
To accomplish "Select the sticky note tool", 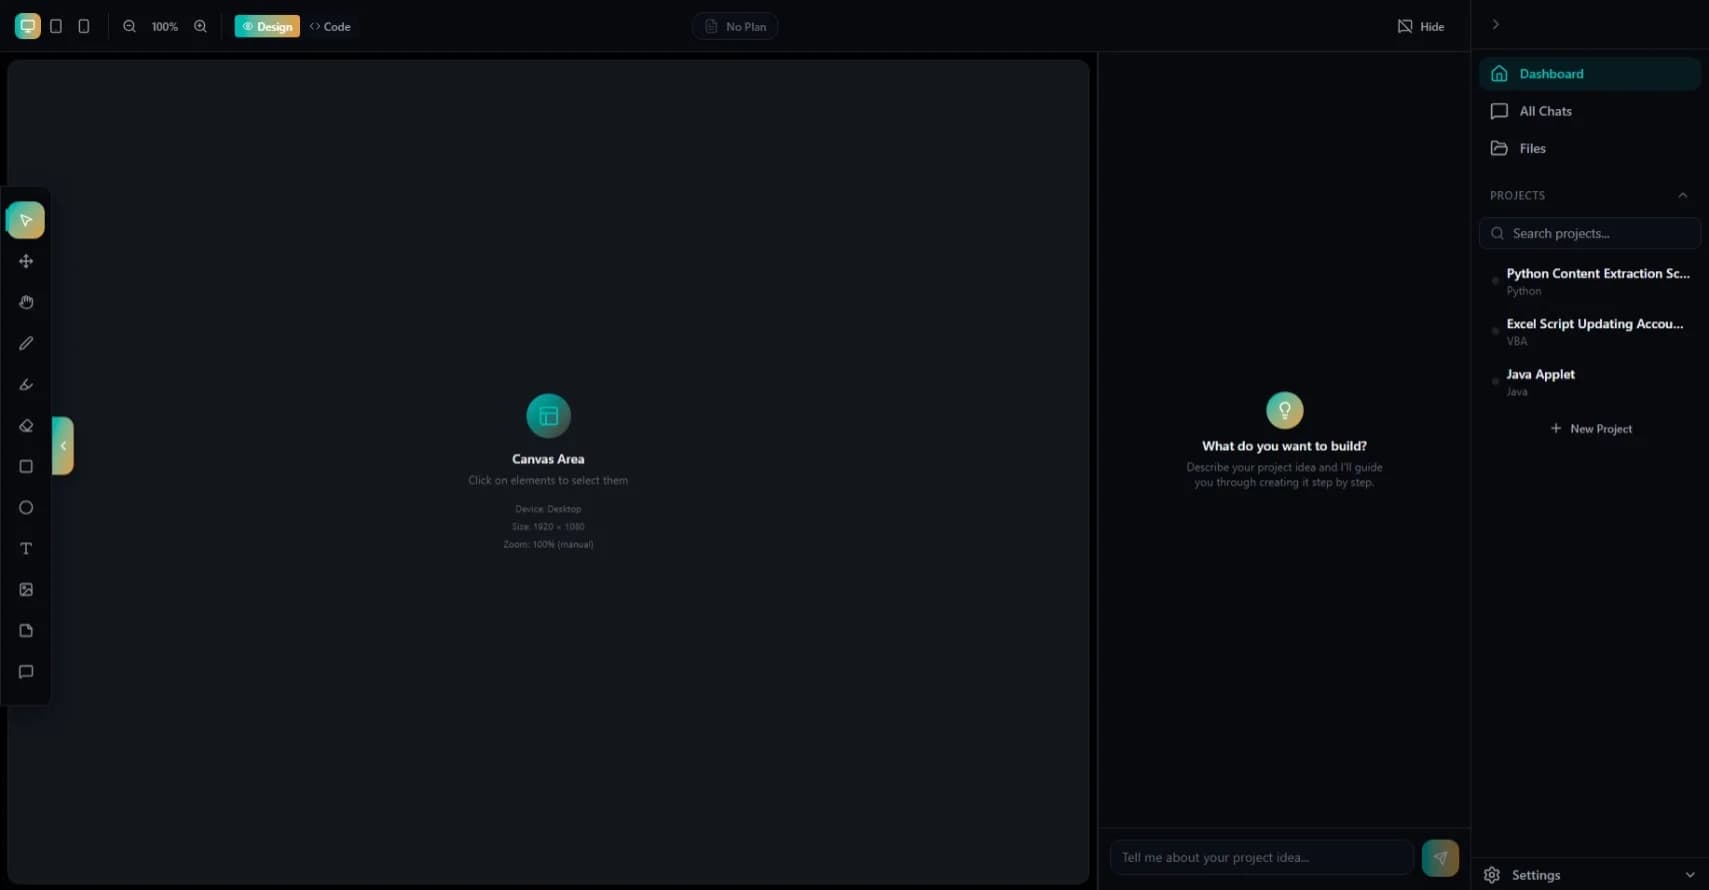I will 26,630.
